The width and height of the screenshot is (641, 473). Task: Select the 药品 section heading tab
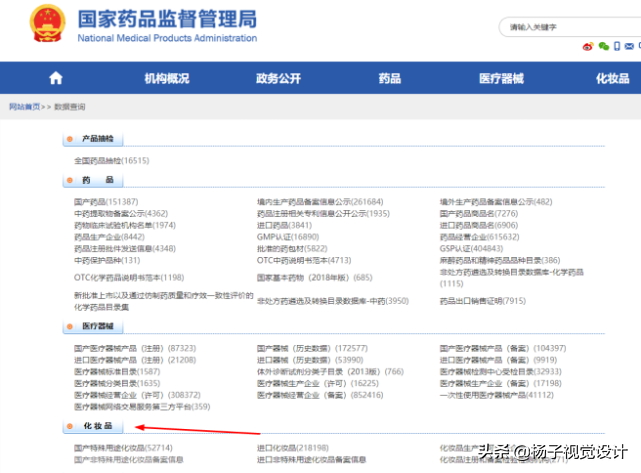click(93, 180)
